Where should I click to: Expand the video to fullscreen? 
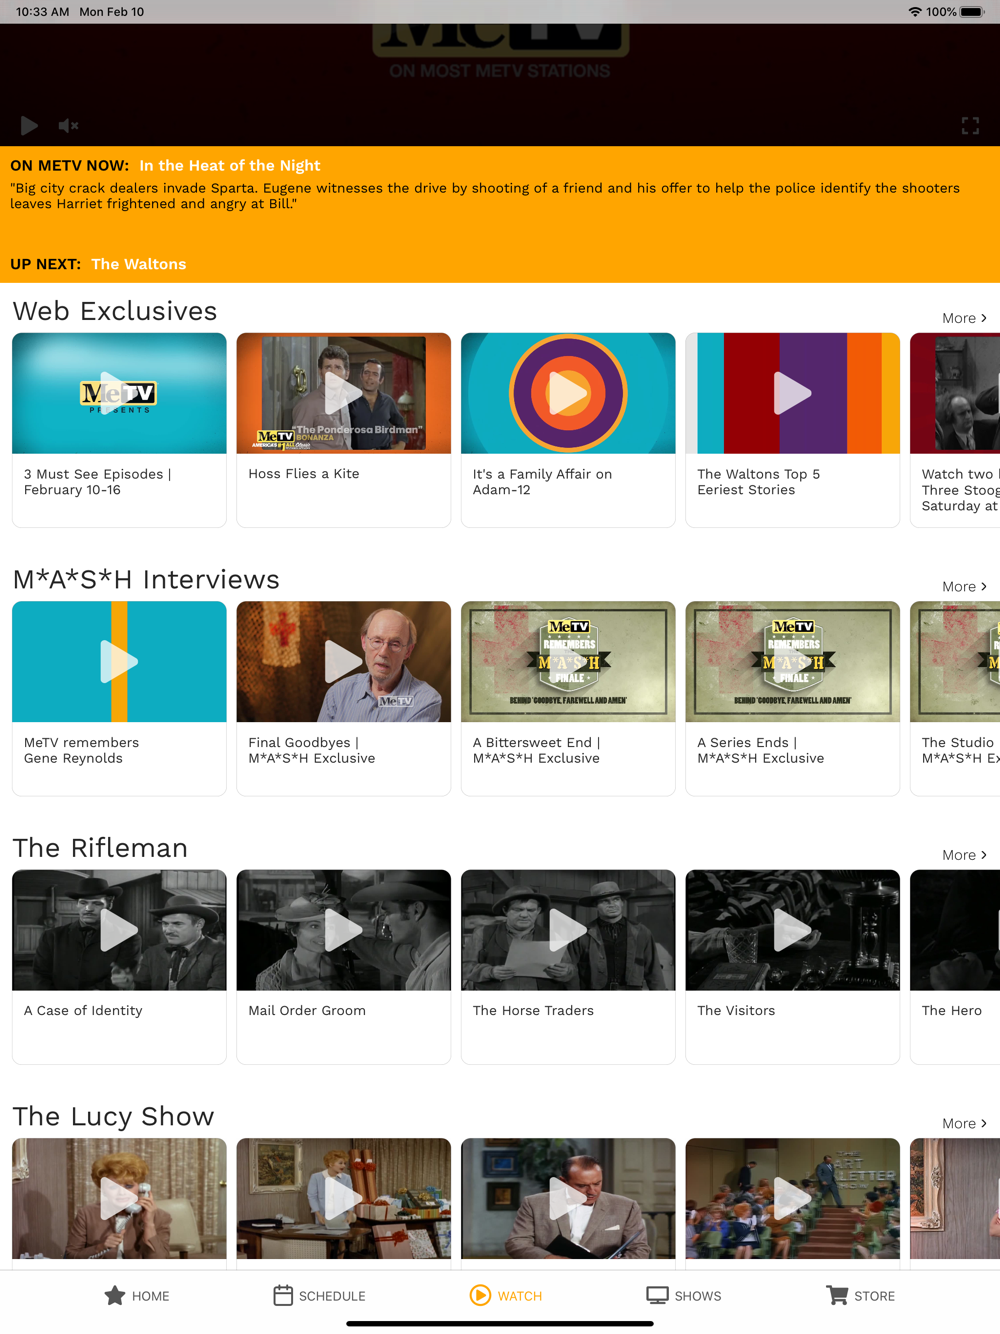click(970, 125)
